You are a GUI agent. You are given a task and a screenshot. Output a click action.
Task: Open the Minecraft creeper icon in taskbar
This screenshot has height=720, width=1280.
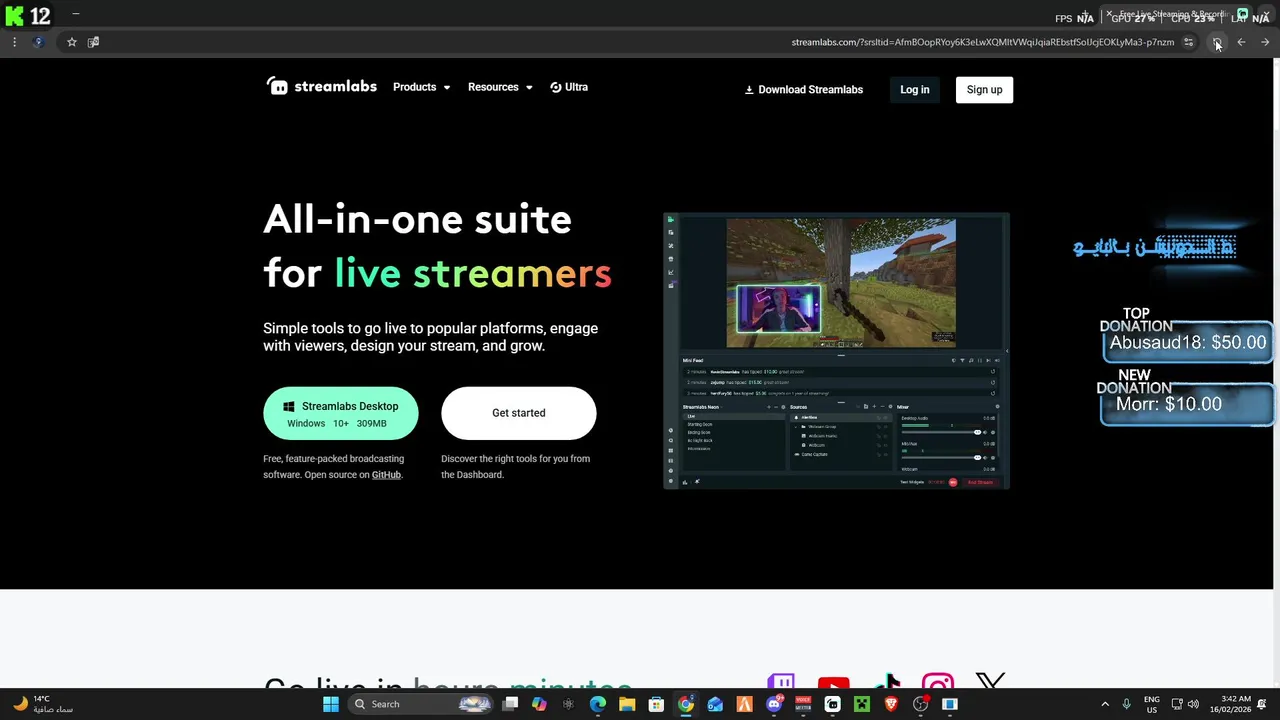pos(862,704)
